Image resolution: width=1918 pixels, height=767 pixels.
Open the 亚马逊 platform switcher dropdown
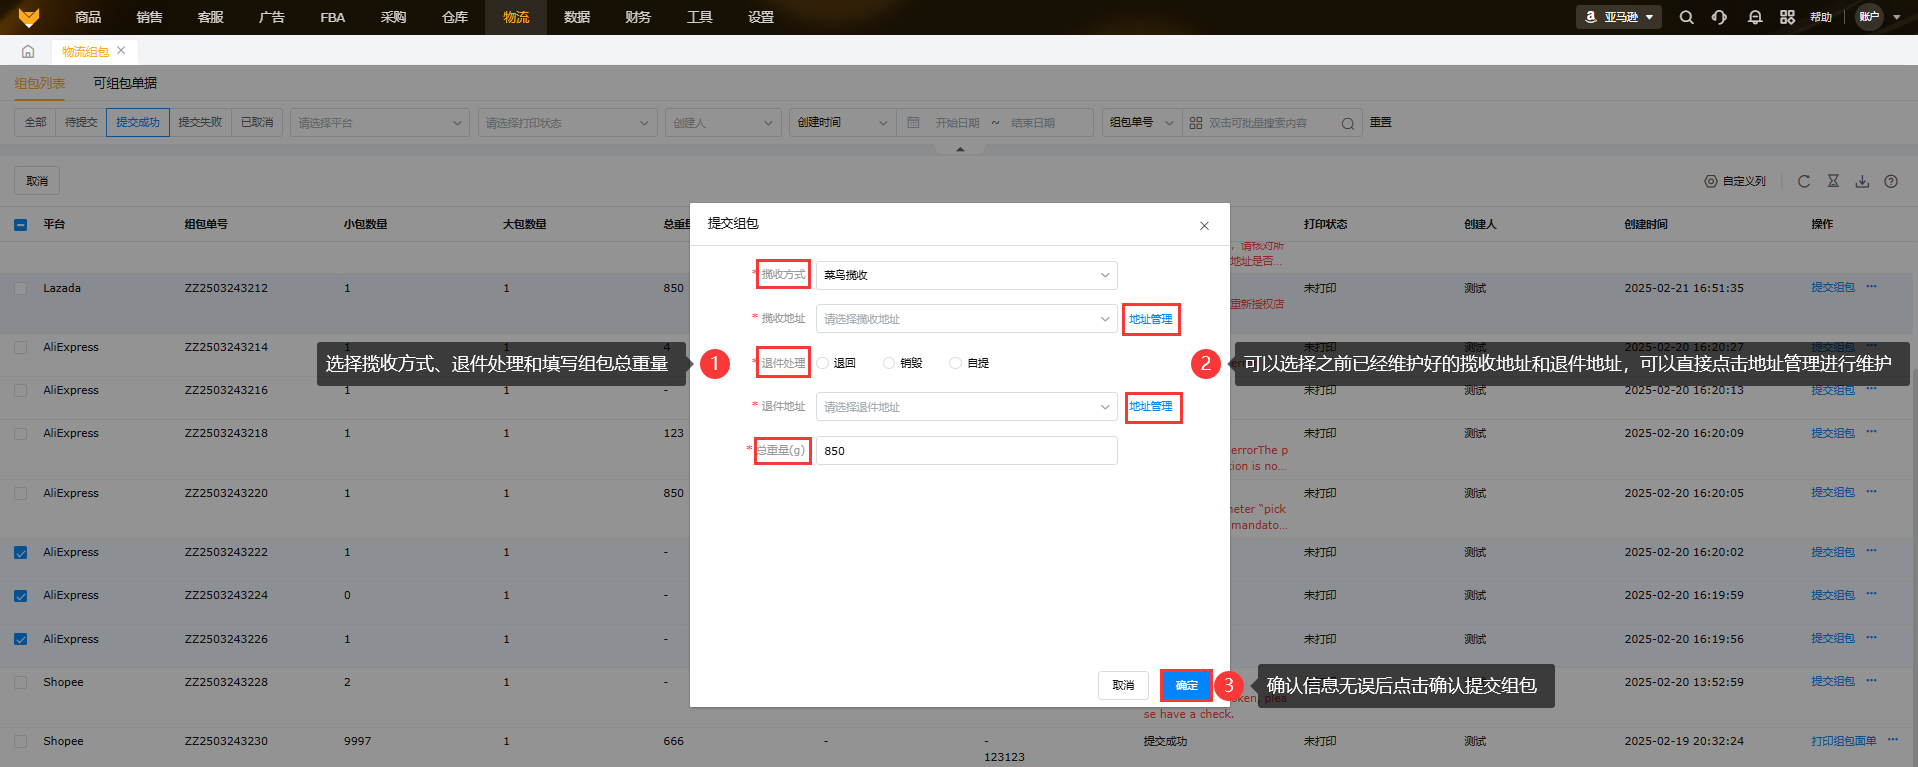(x=1619, y=17)
